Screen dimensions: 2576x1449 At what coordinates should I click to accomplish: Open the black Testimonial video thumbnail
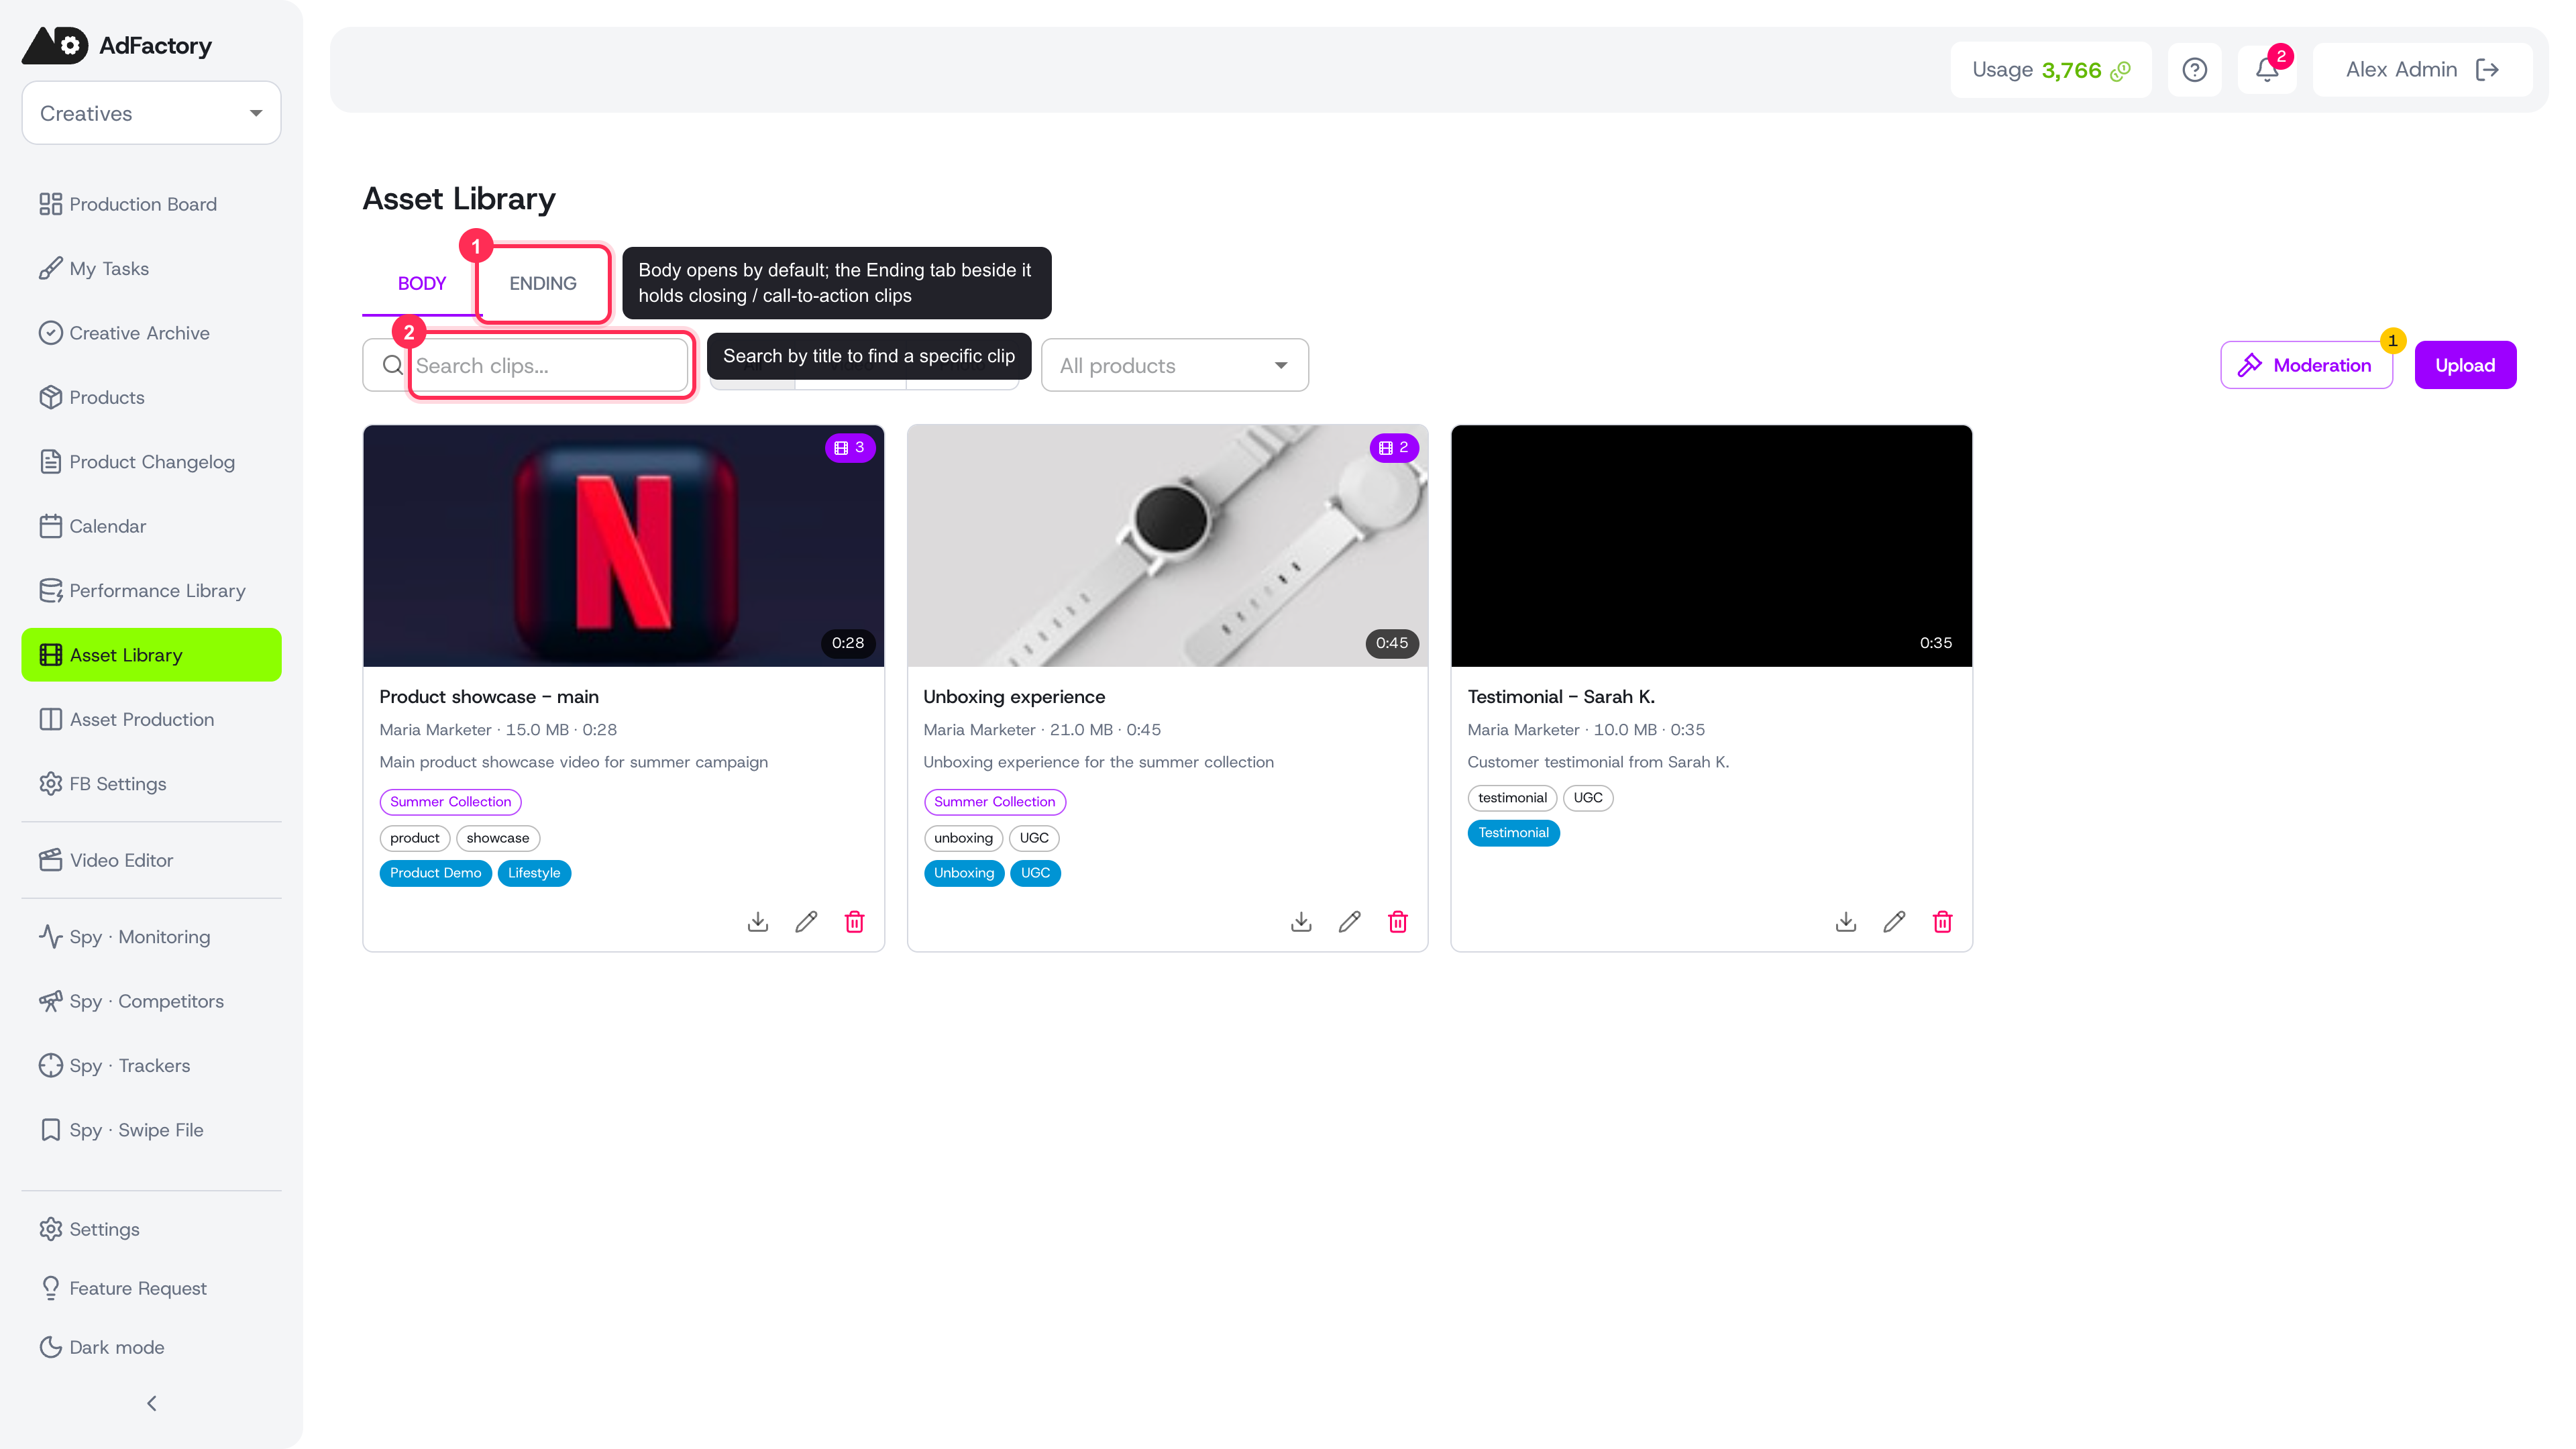click(1711, 546)
